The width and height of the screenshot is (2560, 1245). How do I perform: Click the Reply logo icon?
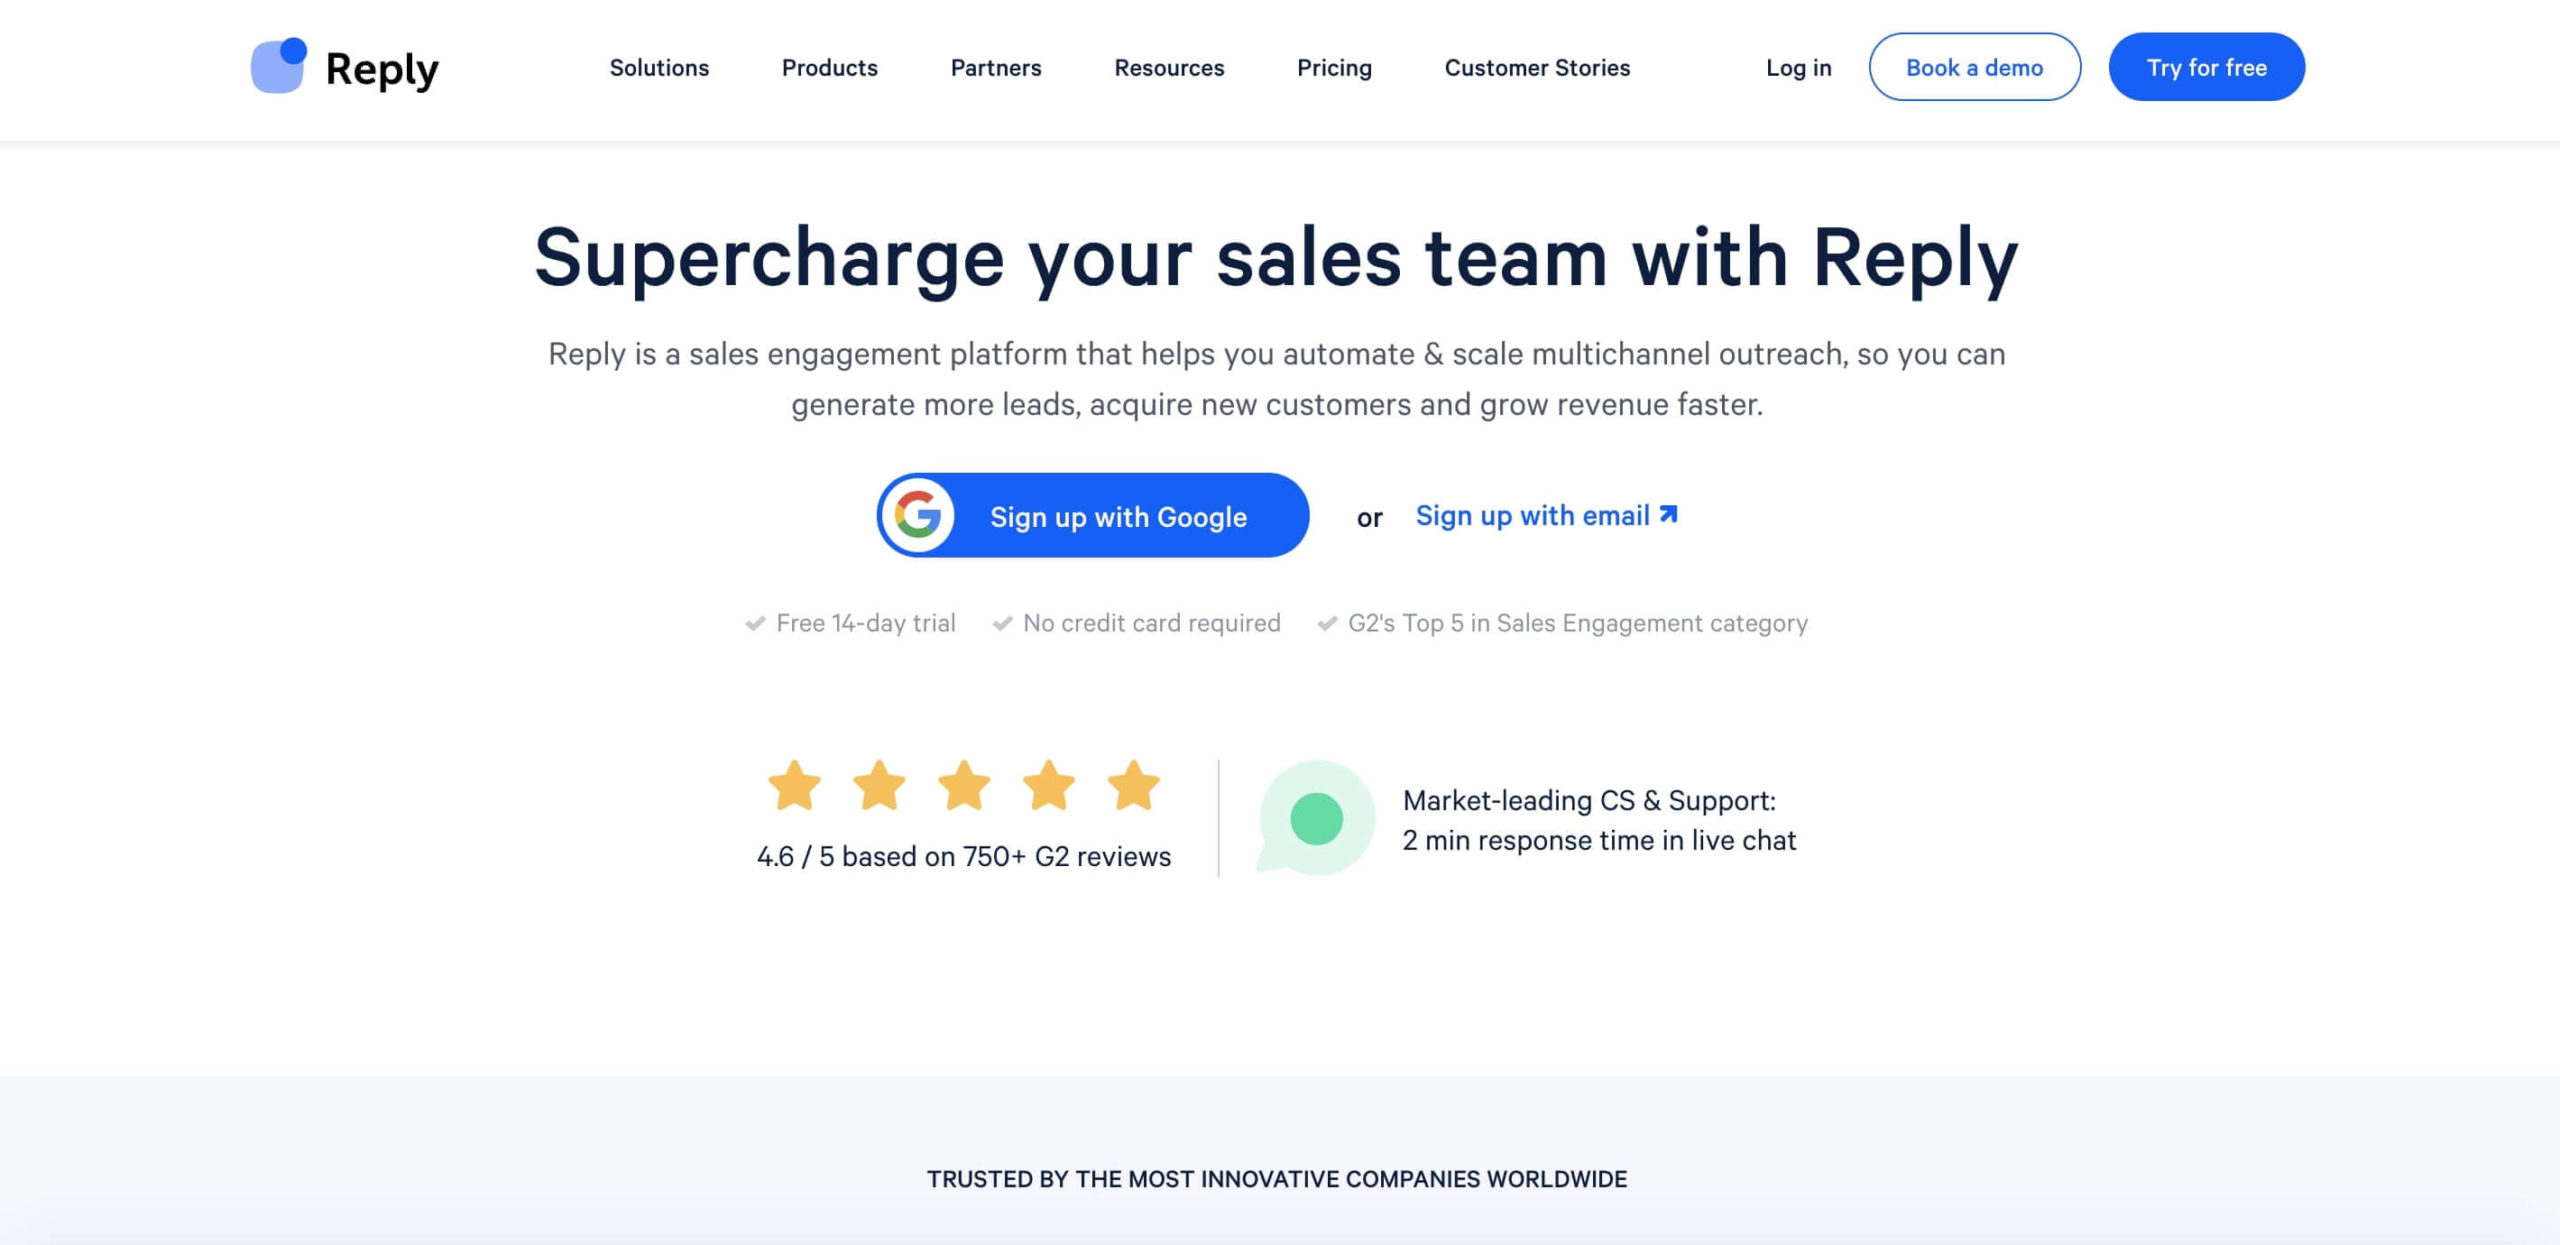(279, 66)
